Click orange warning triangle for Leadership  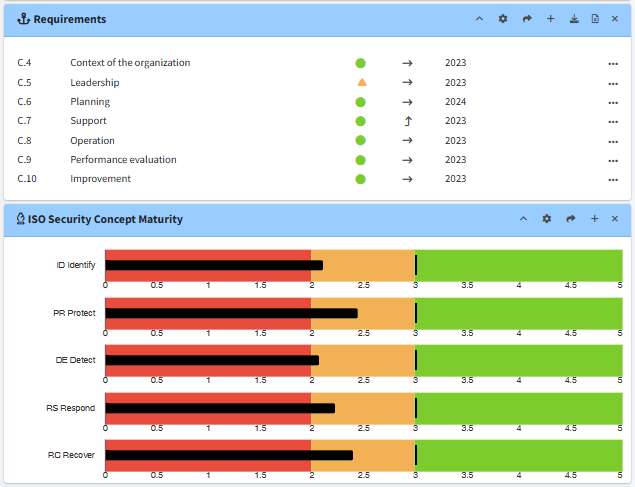point(361,82)
